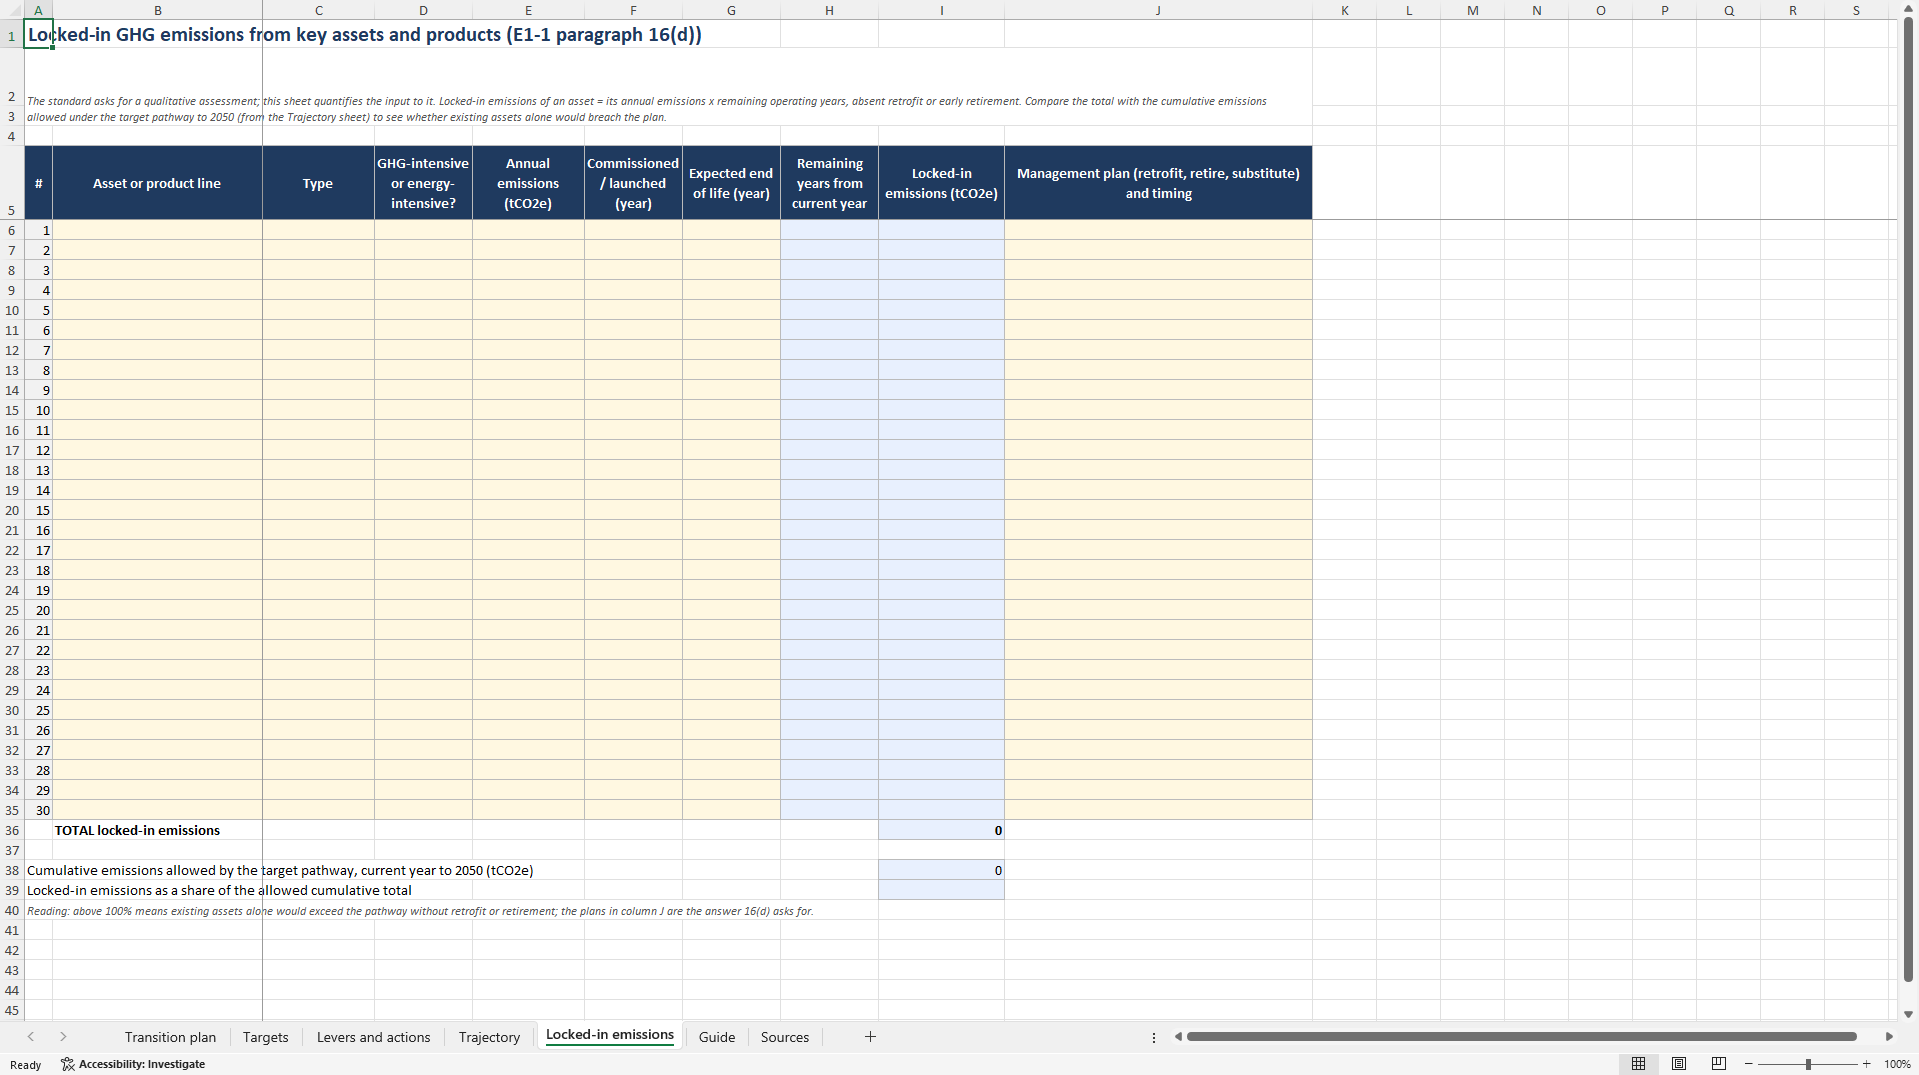Screen dimensions: 1919x1075
Task: Switch to Page Layout view
Action: point(1679,1064)
